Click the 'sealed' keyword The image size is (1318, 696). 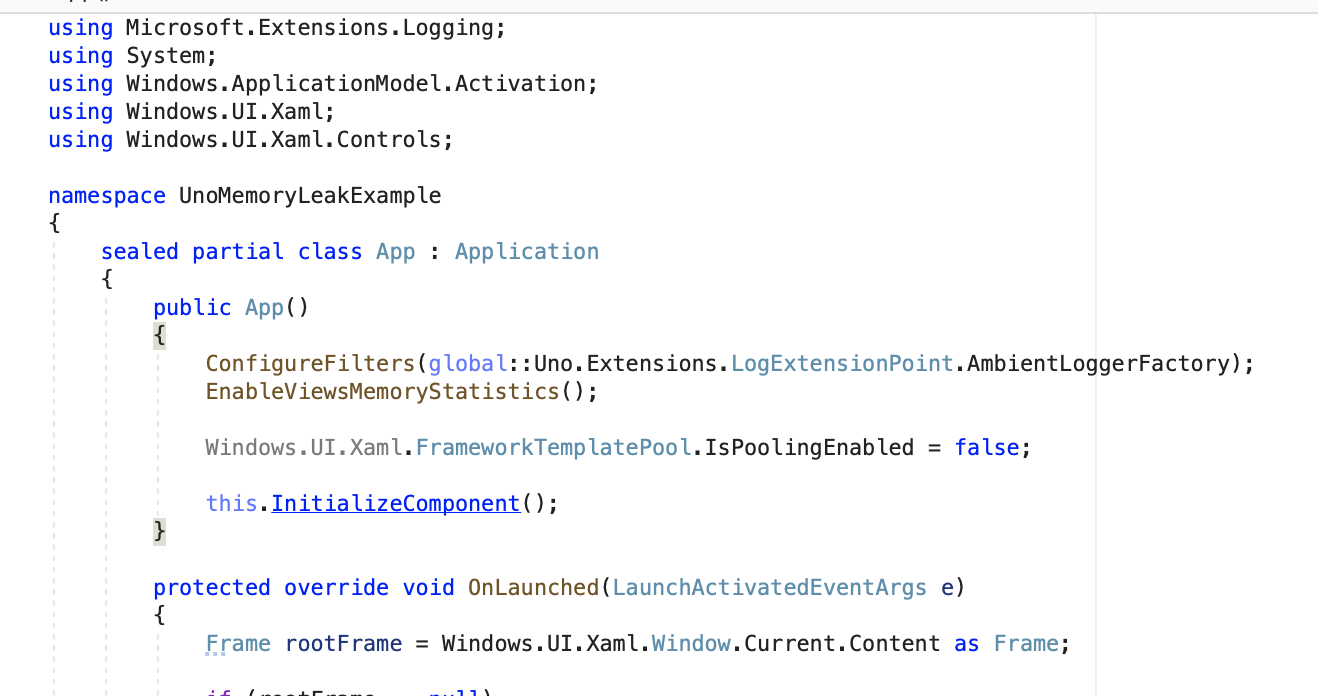[140, 251]
